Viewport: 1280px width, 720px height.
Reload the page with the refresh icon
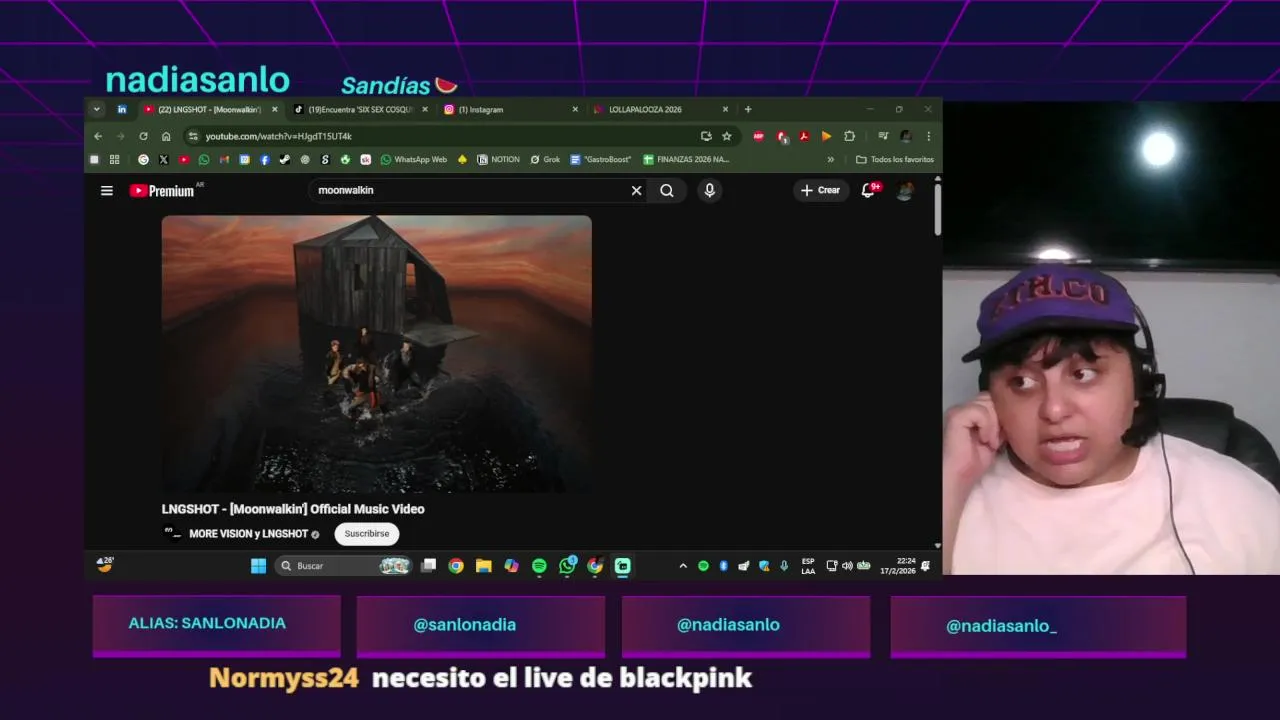[143, 136]
